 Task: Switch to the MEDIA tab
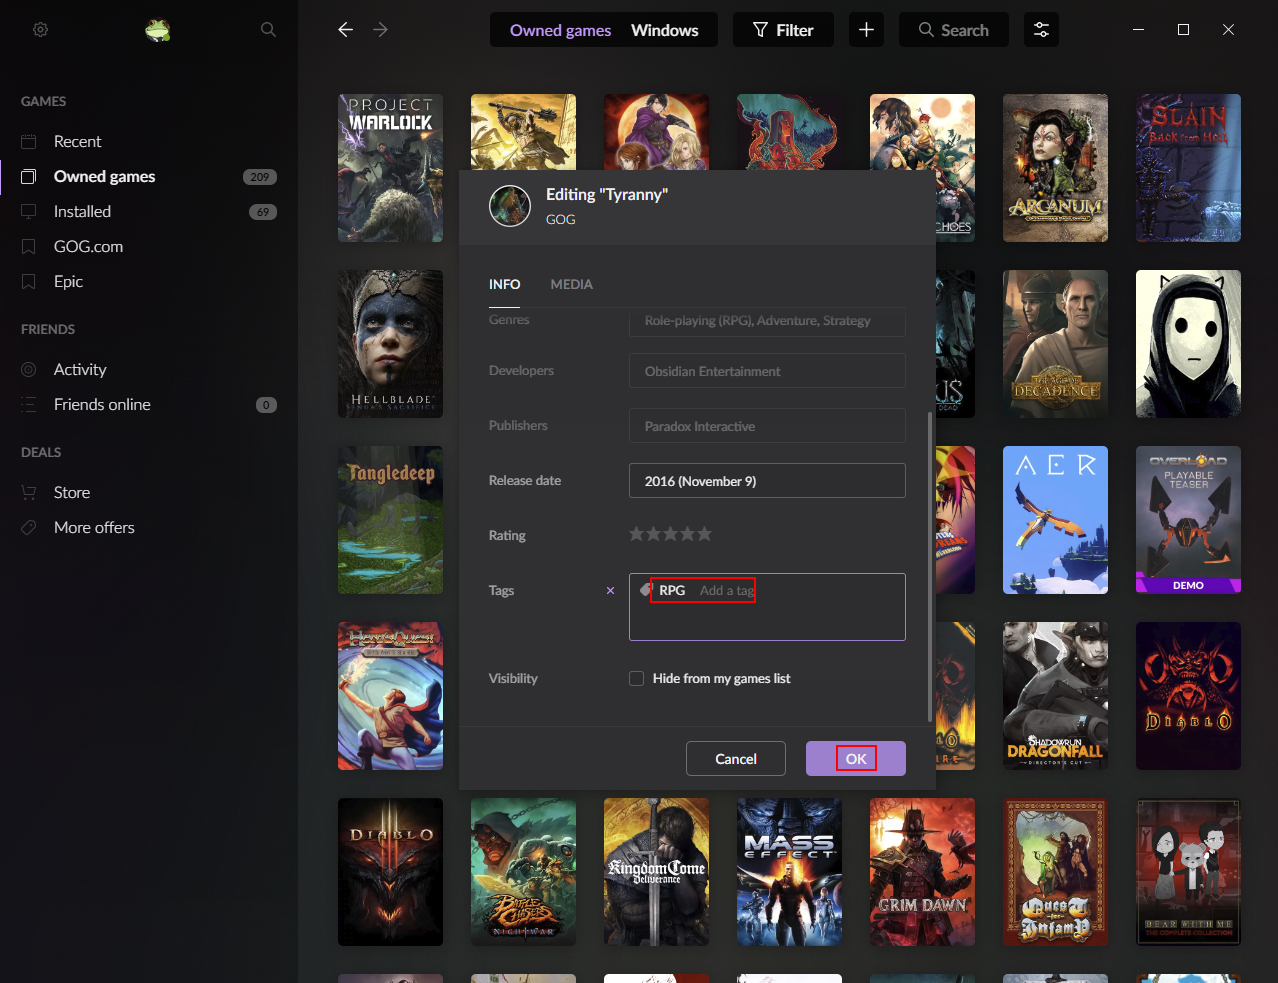click(571, 284)
